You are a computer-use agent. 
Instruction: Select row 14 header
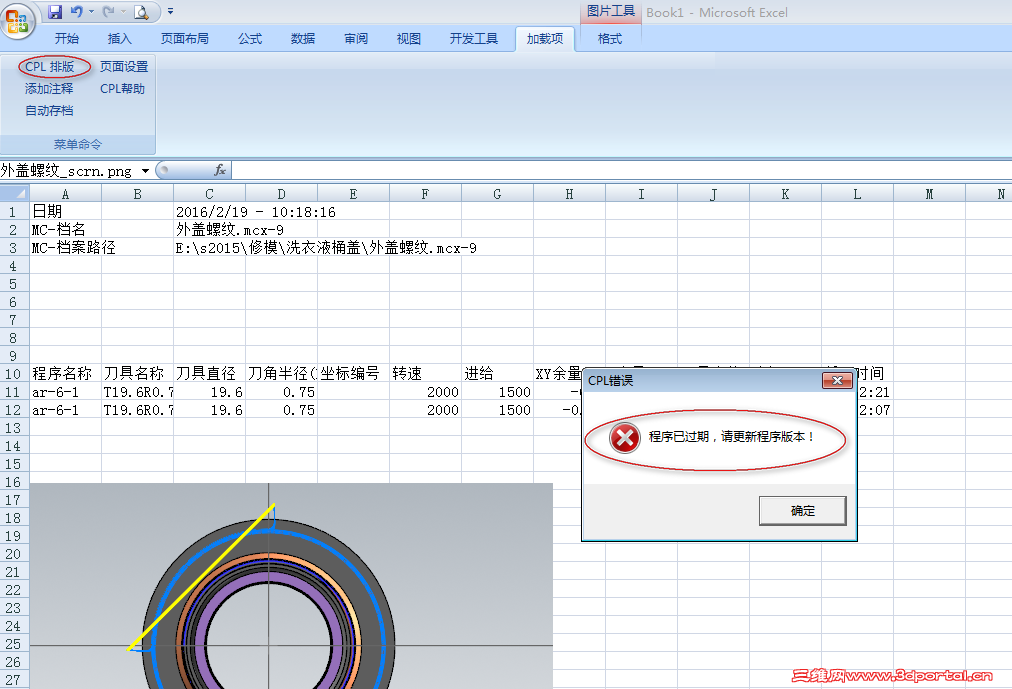coord(14,446)
